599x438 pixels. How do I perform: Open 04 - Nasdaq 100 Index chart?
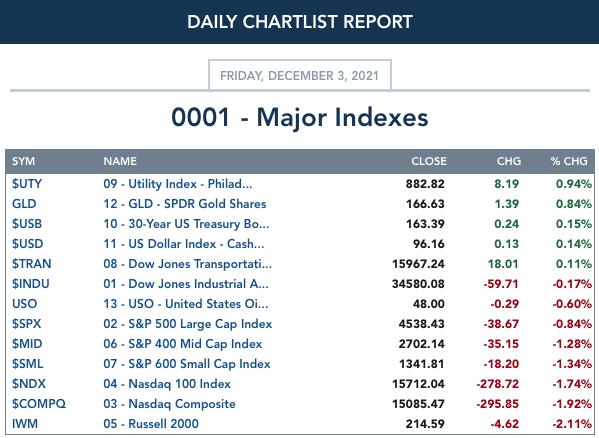tap(167, 384)
